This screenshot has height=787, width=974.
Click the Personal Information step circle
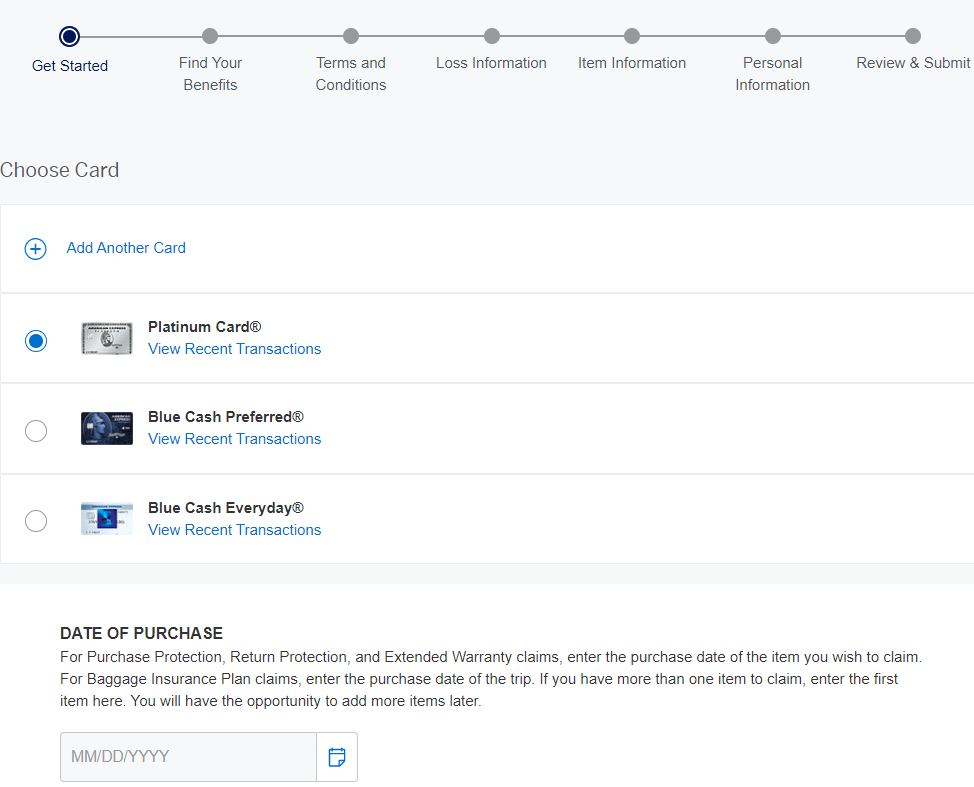(x=773, y=36)
